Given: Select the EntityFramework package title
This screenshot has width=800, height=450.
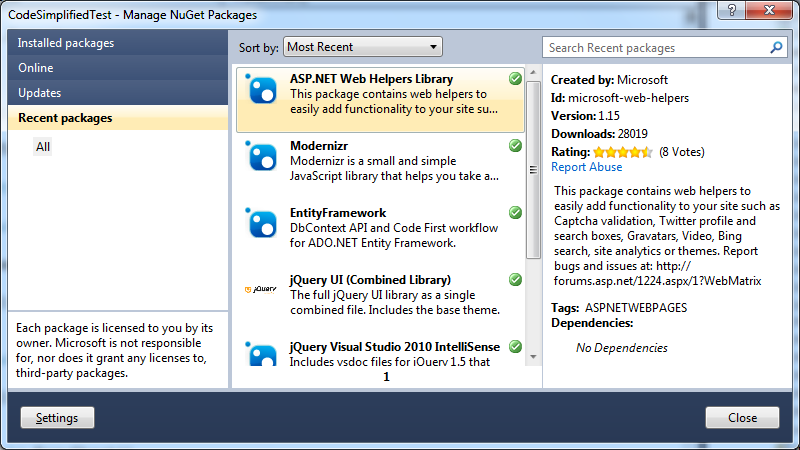Looking at the screenshot, I should coord(338,213).
